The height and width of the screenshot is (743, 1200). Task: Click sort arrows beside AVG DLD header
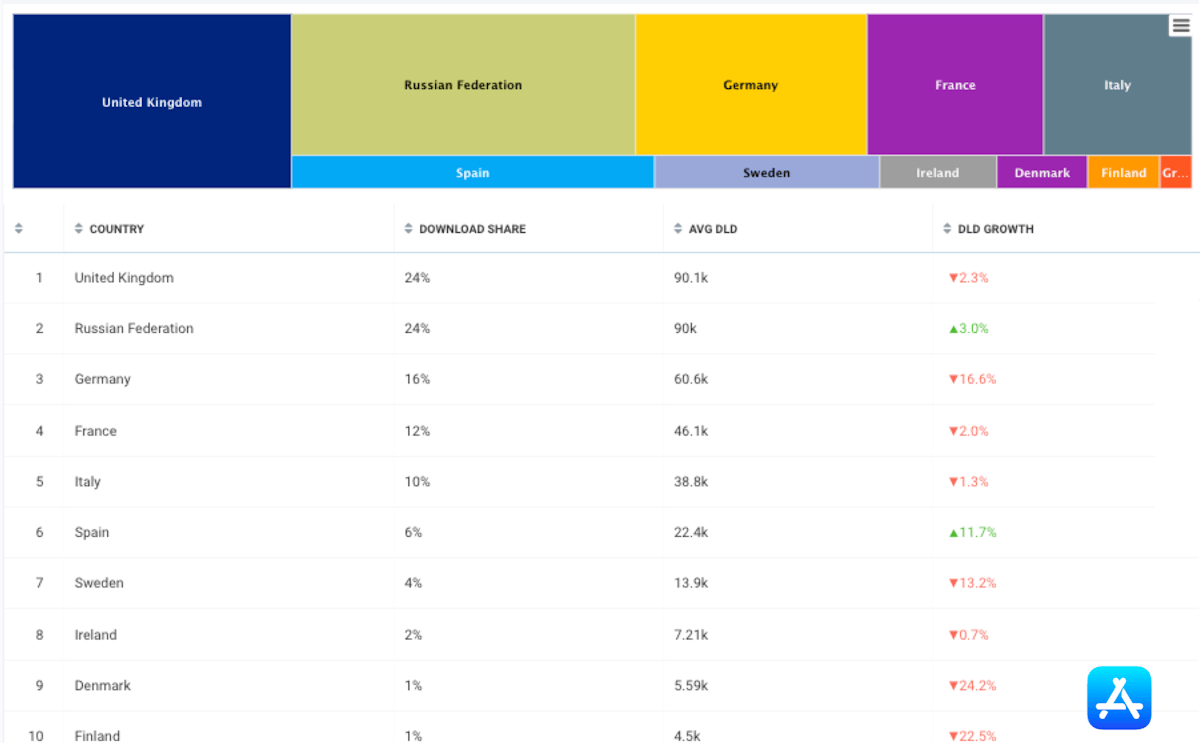[x=678, y=229]
